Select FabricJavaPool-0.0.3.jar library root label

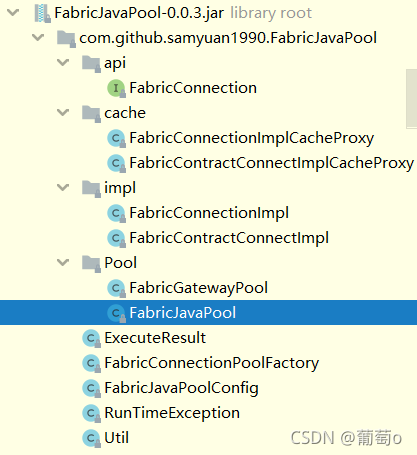click(x=183, y=13)
